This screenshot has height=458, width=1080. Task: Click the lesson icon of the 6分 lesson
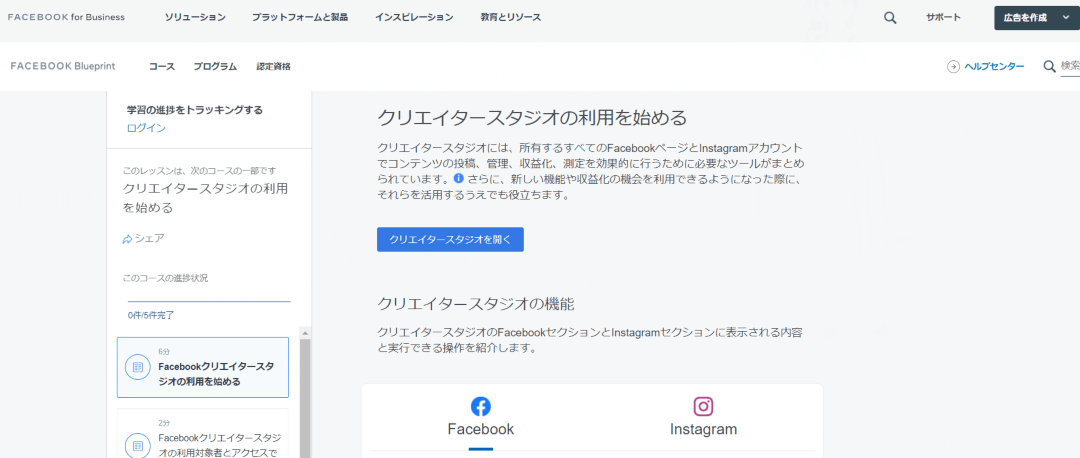click(x=138, y=367)
